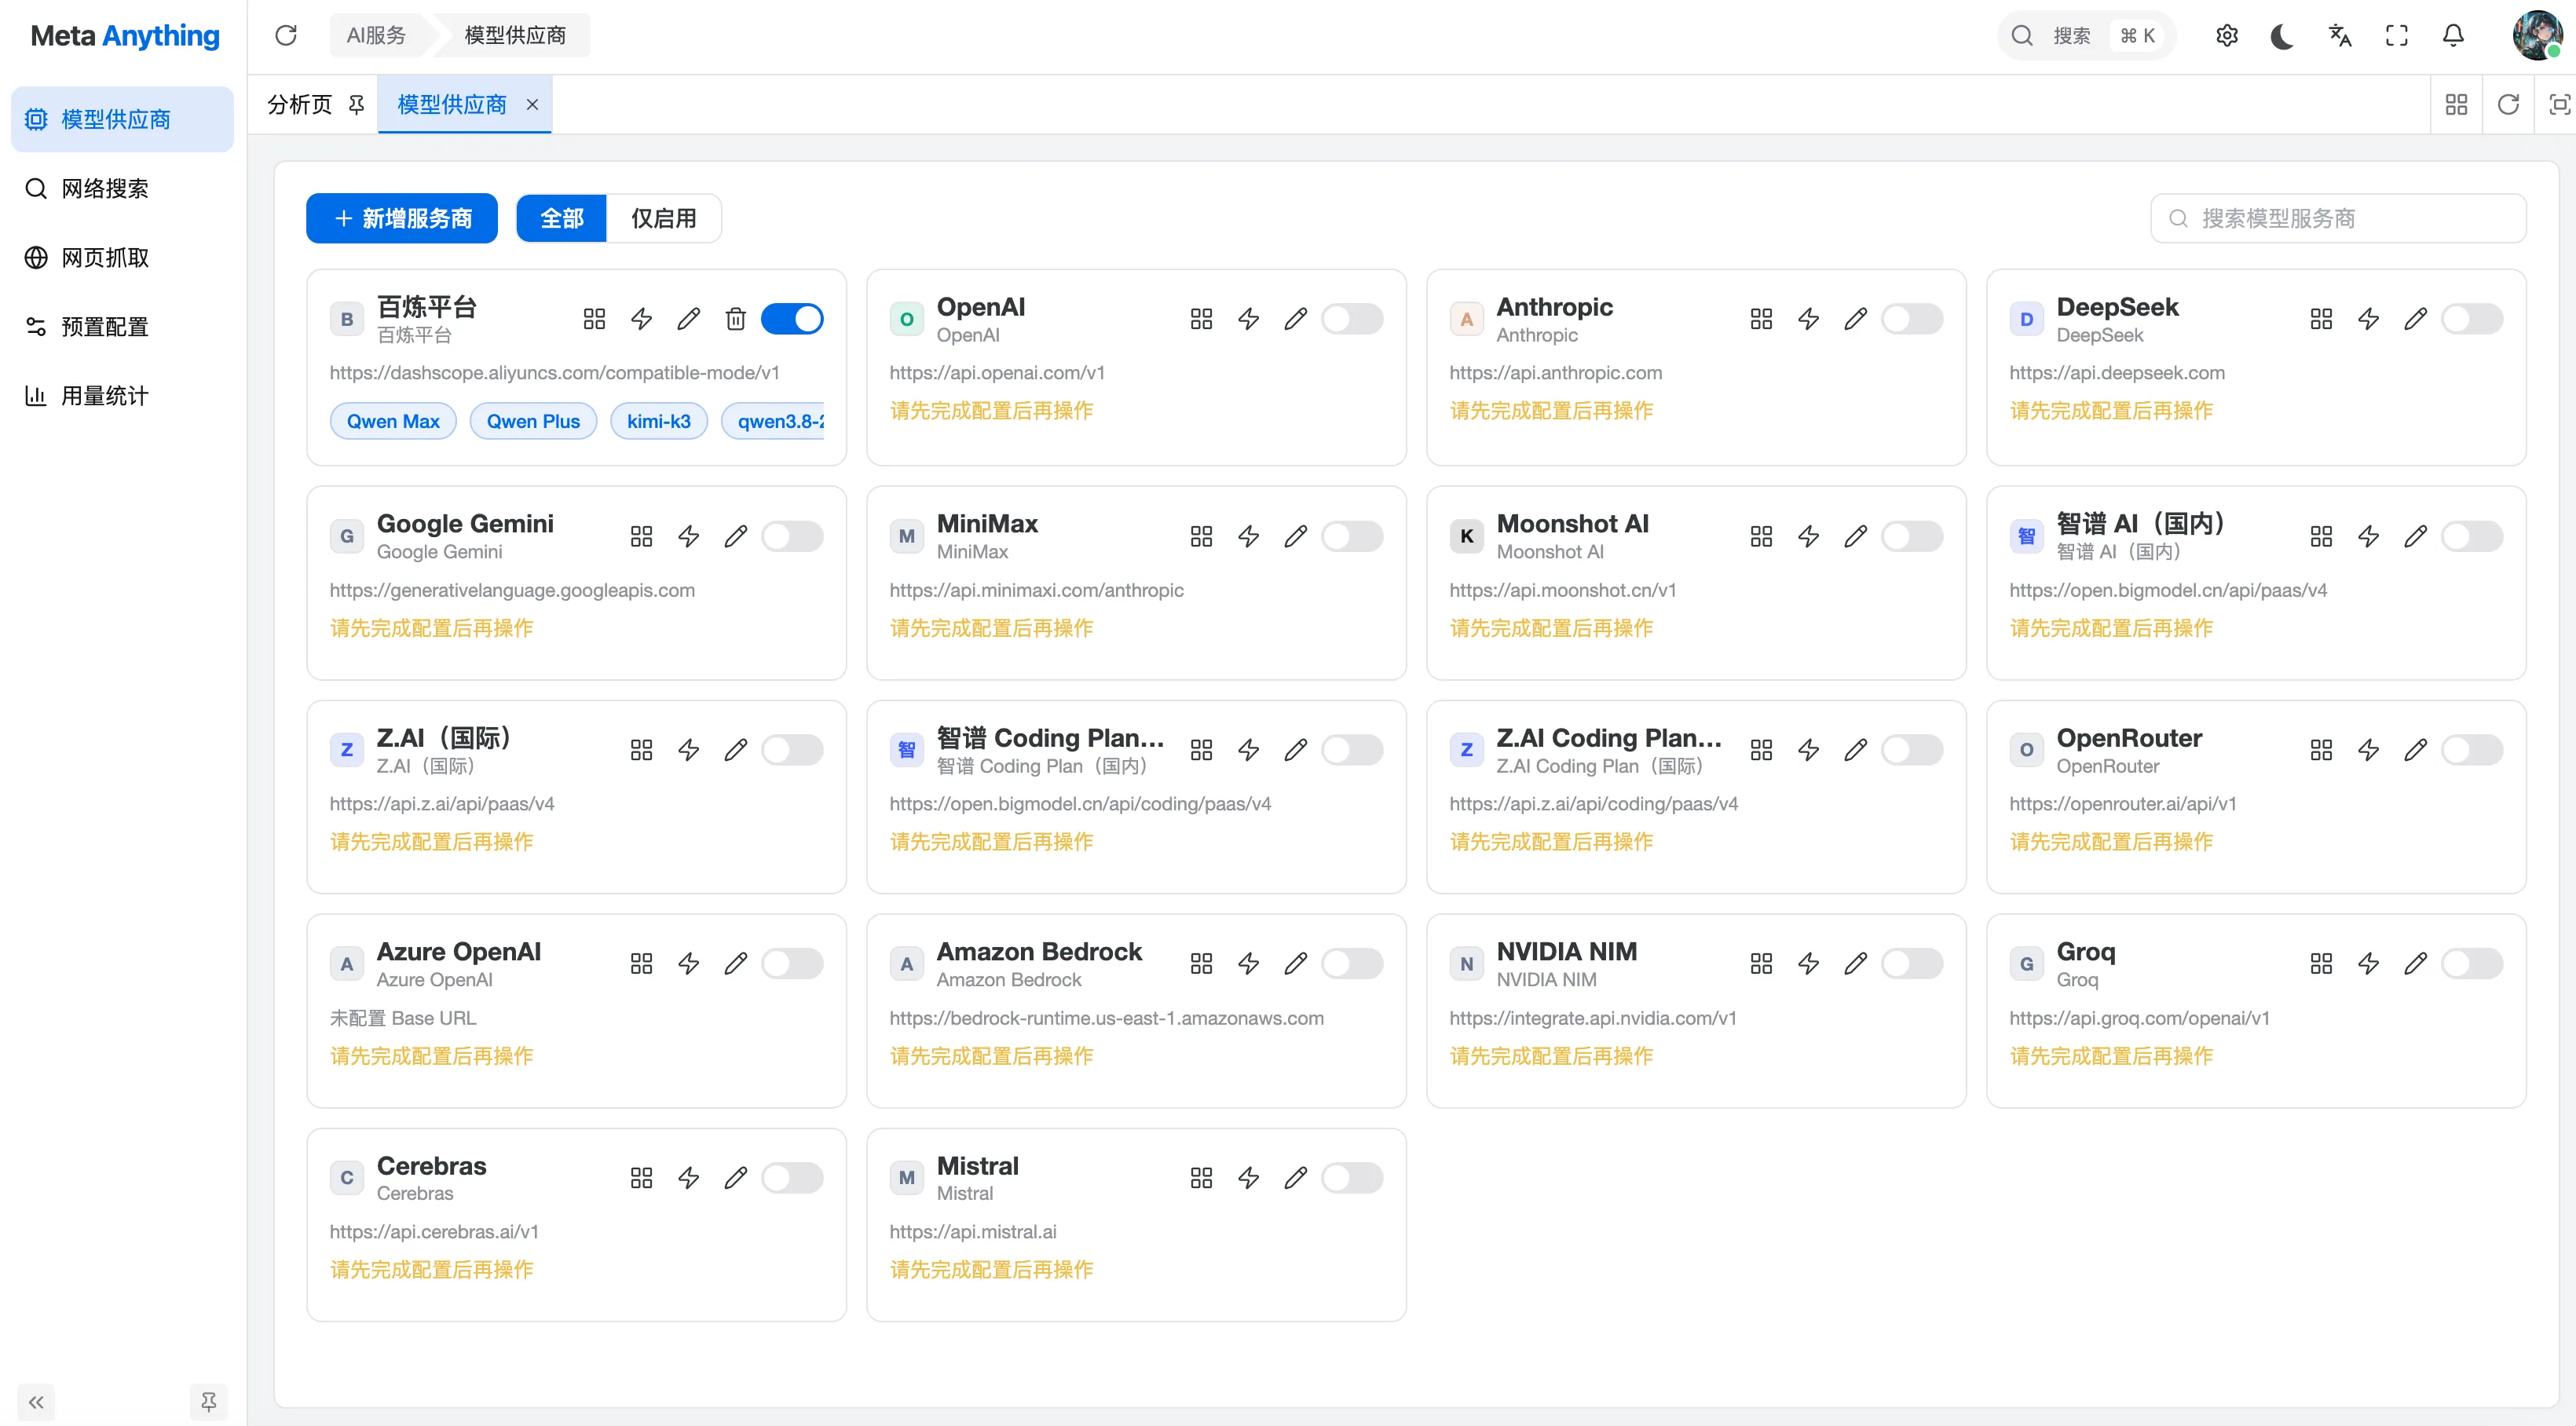
Task: Open grid icon on MiniMax card
Action: tap(1201, 536)
